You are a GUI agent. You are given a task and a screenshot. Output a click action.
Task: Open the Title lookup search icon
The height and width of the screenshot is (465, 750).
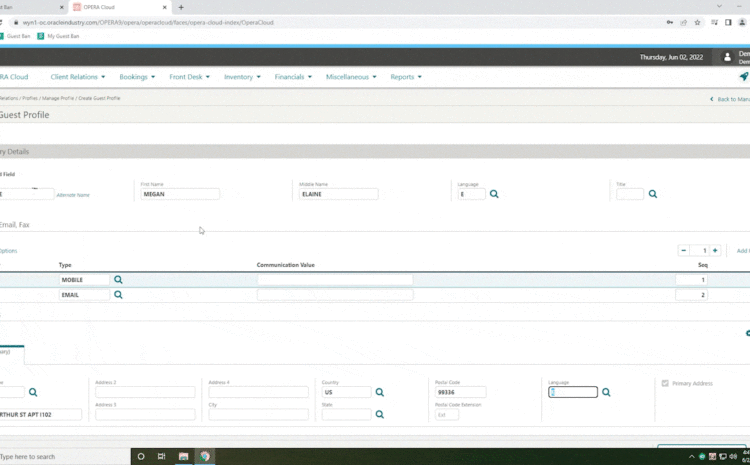click(653, 194)
